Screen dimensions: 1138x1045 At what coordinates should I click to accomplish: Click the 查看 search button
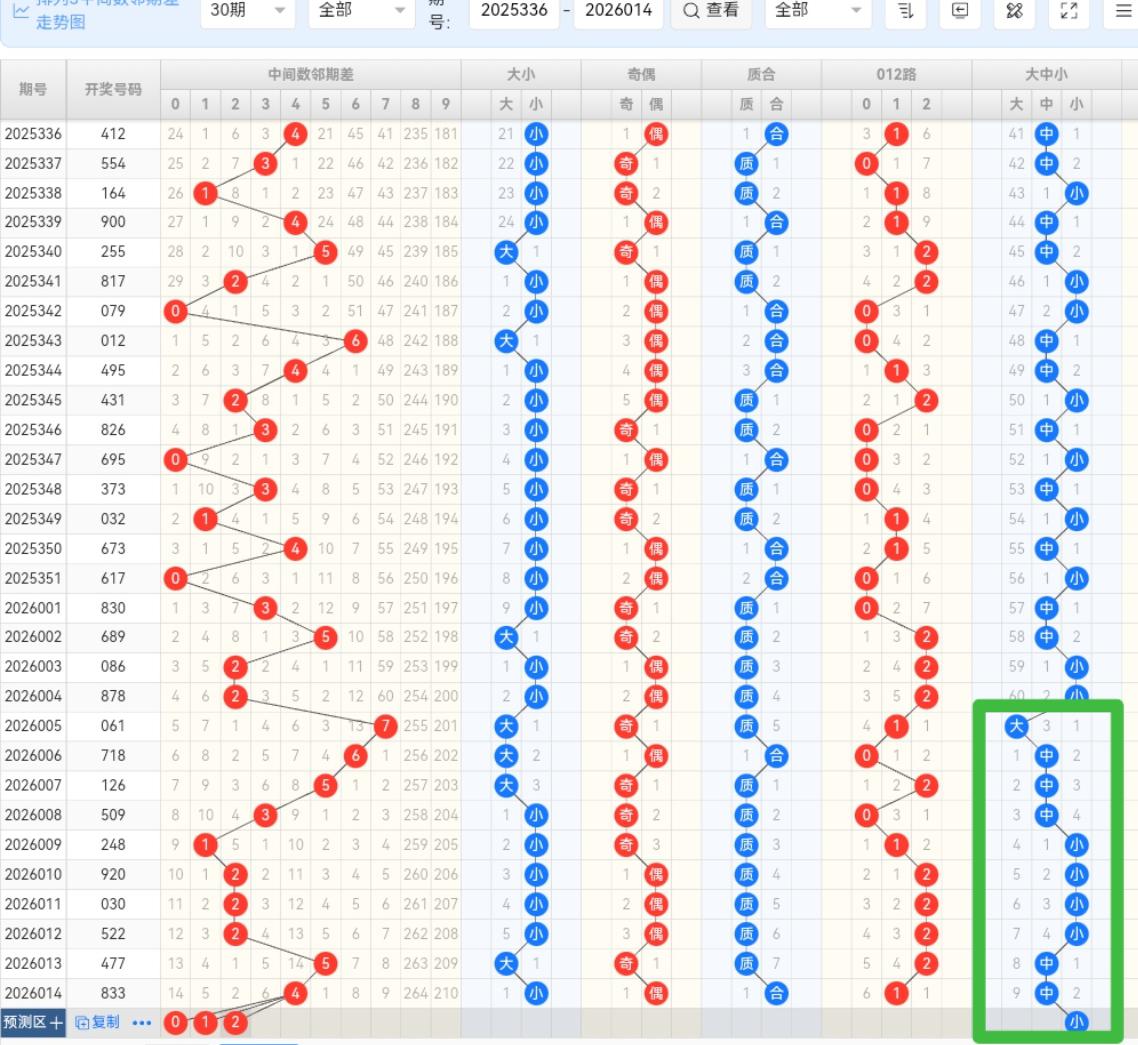(x=711, y=11)
